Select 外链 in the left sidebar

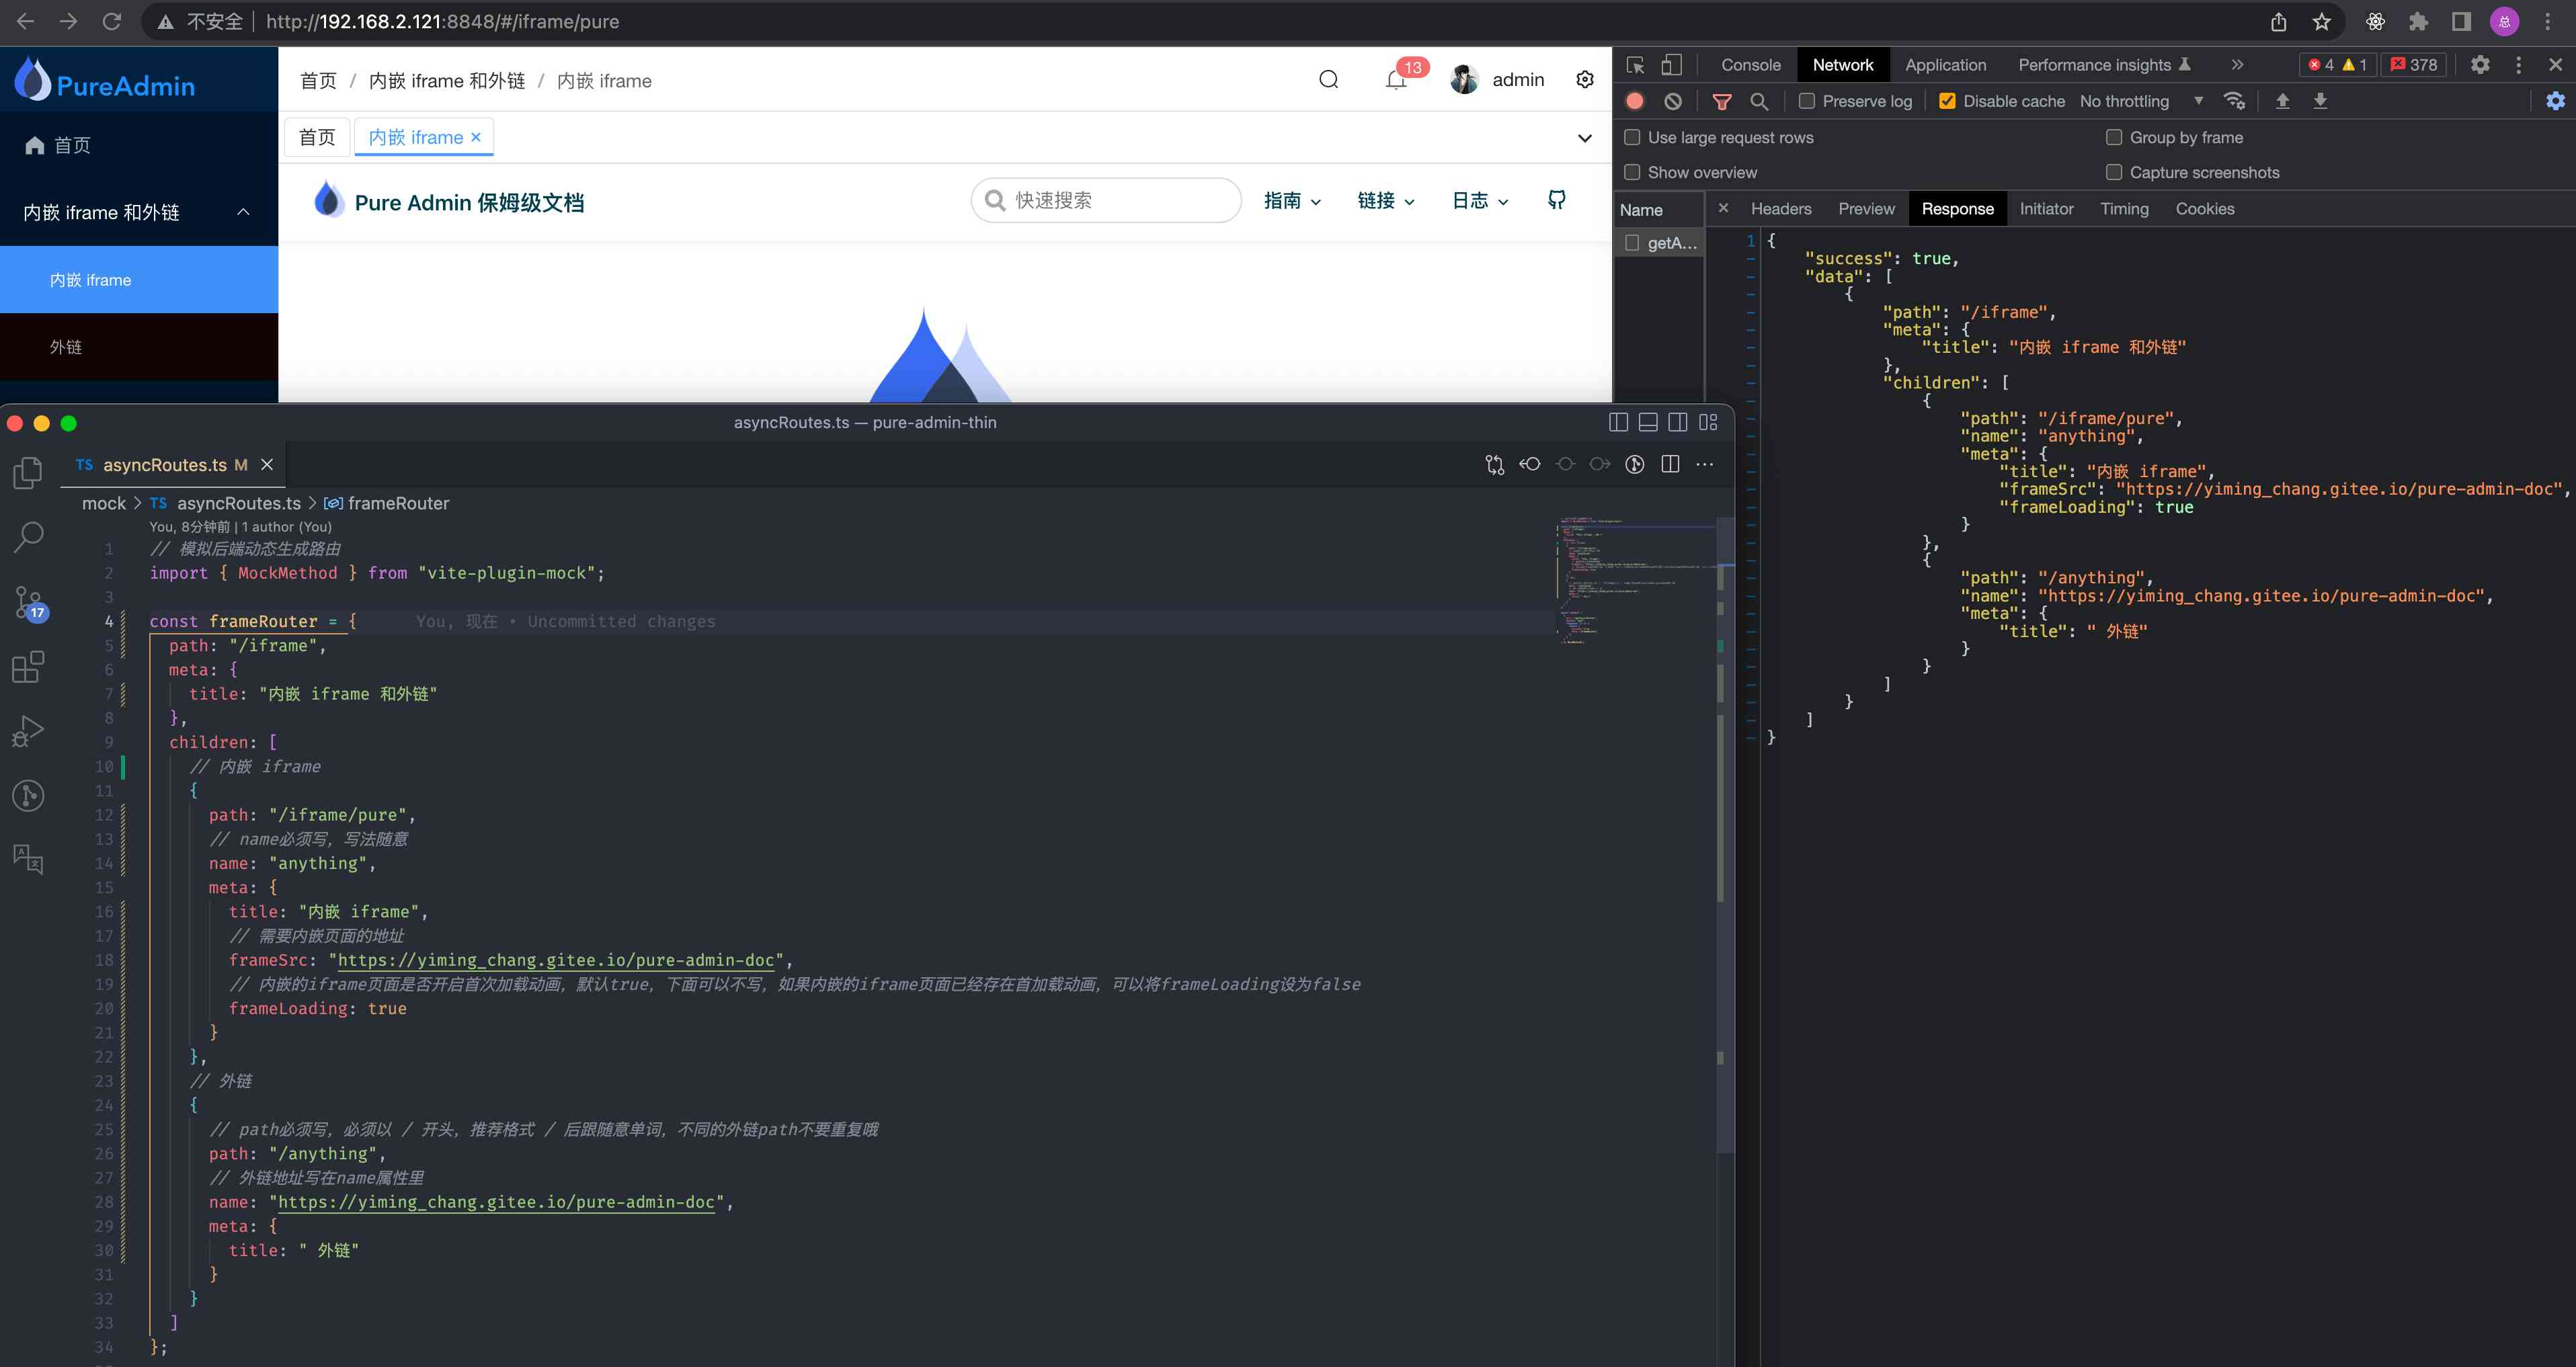[x=66, y=347]
